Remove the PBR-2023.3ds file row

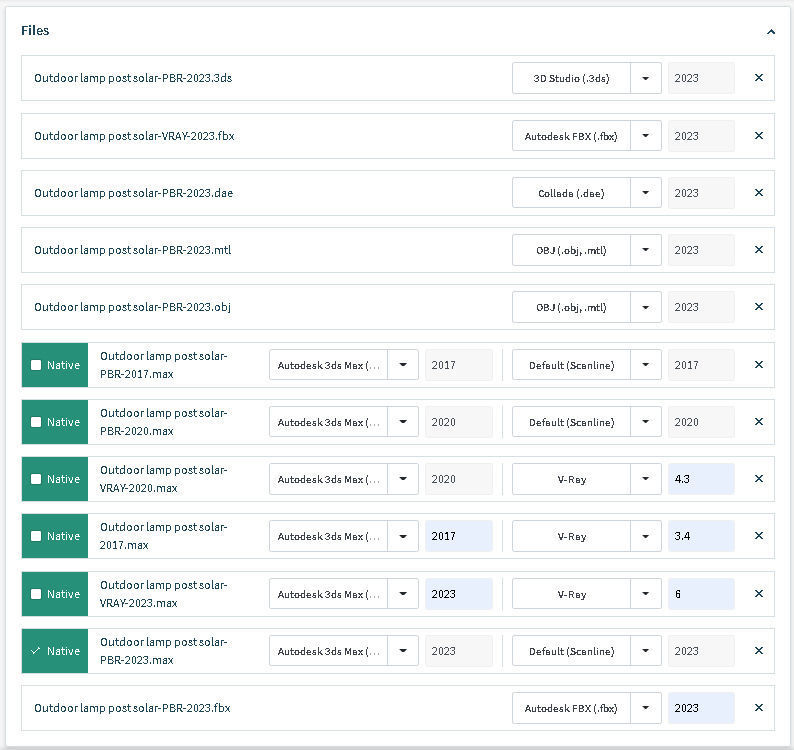click(x=759, y=78)
